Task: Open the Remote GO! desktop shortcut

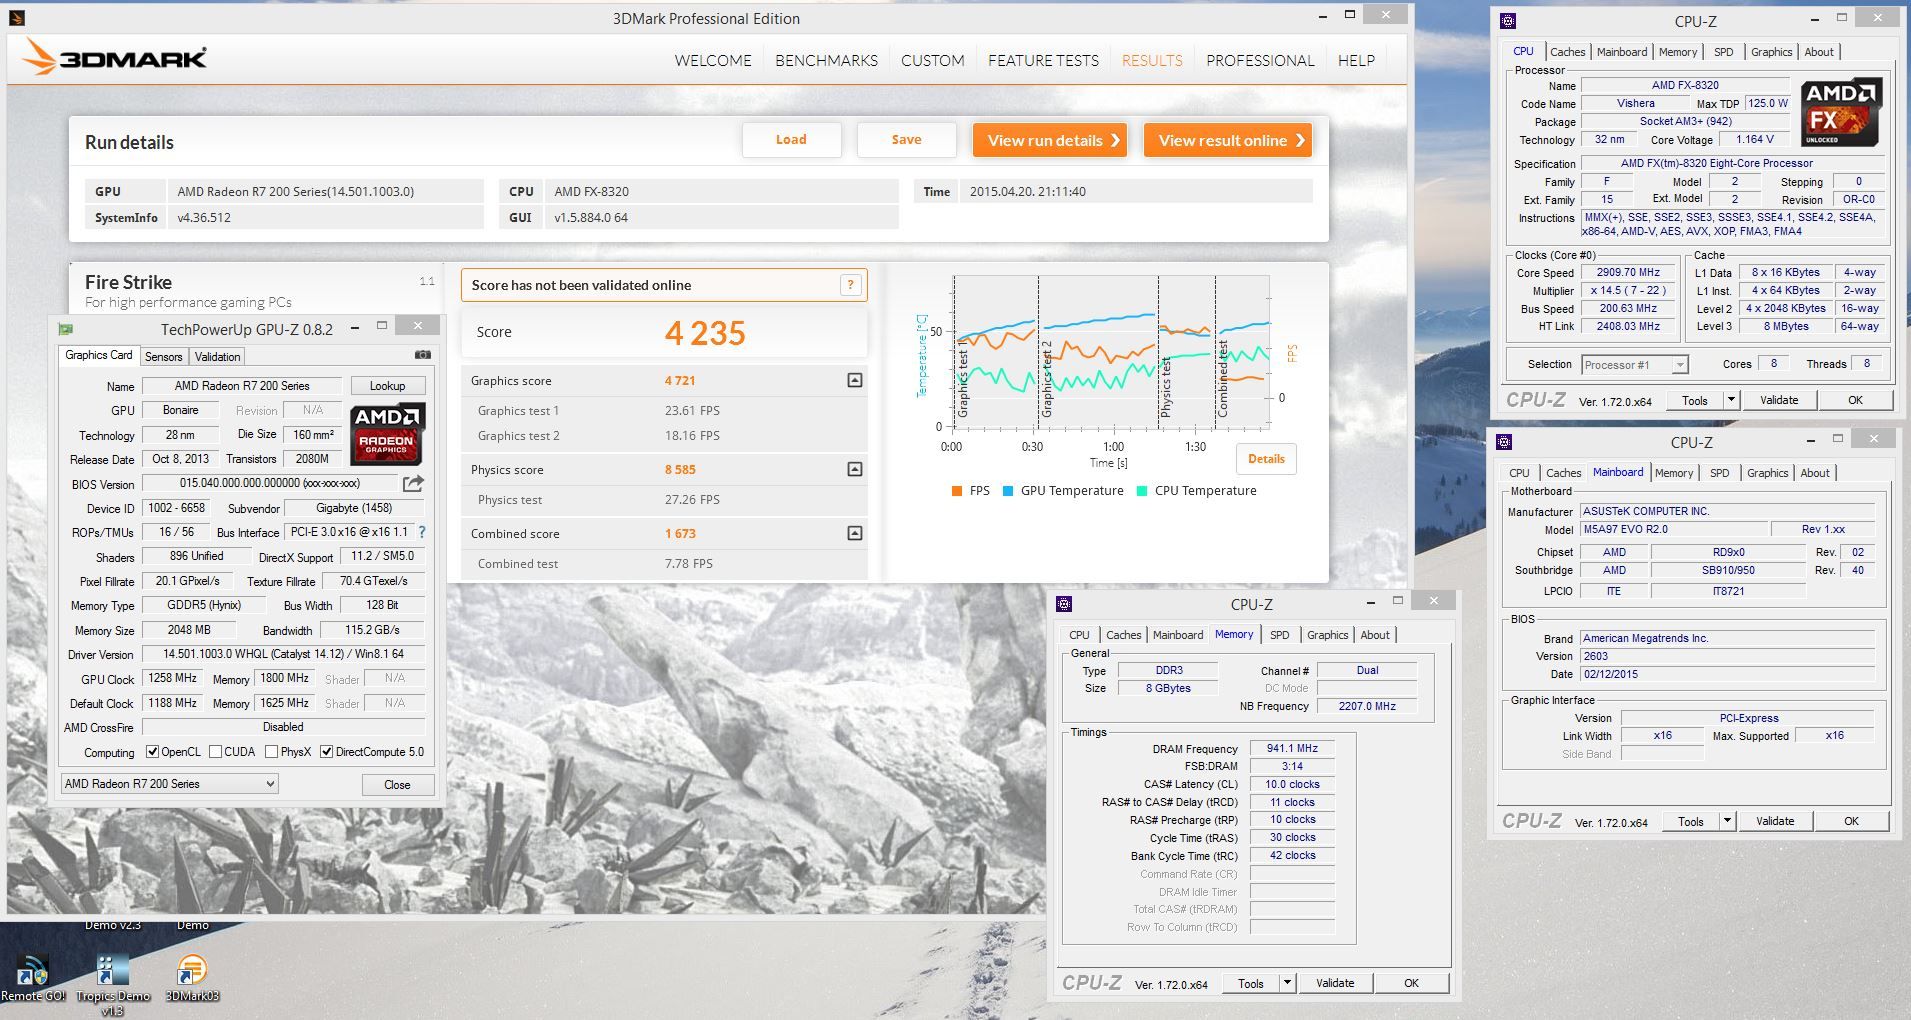Action: point(32,978)
